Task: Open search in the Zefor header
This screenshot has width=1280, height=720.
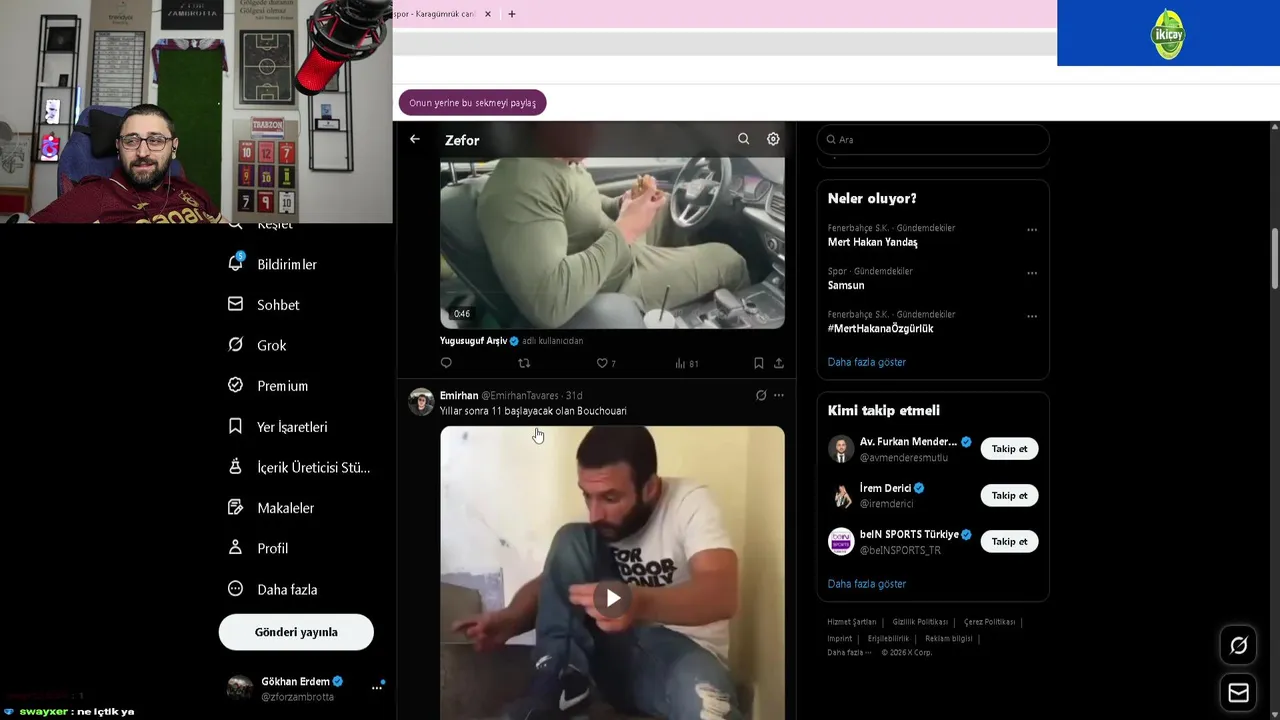Action: [x=743, y=139]
